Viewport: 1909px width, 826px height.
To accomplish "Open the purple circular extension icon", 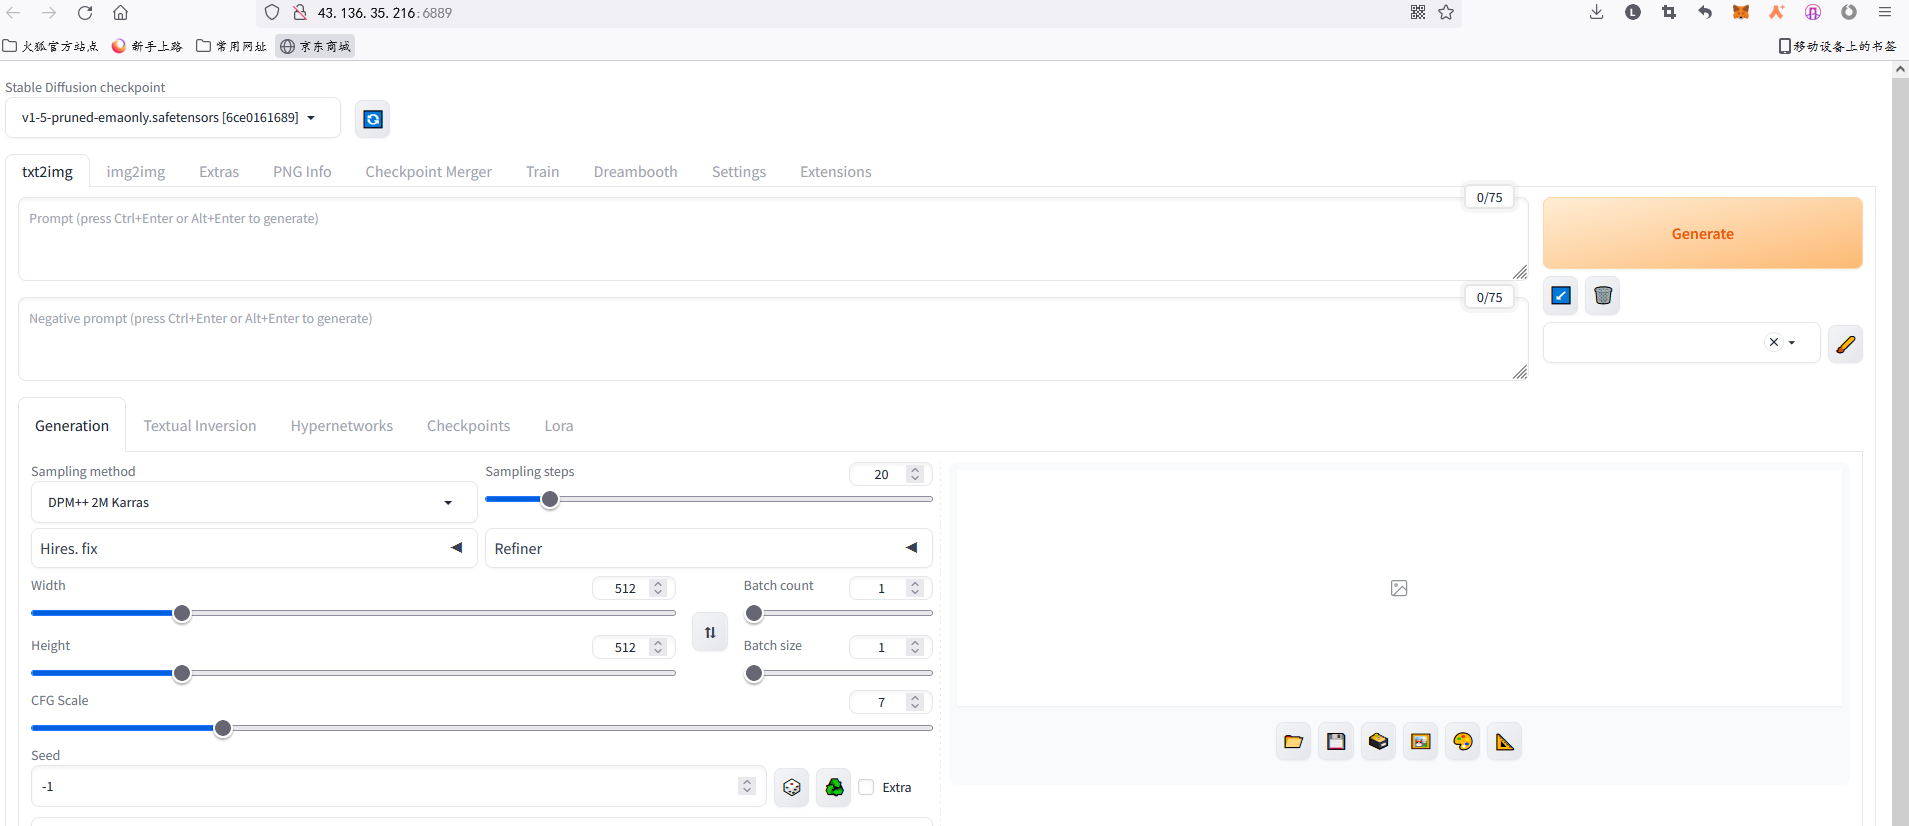I will coord(1813,12).
